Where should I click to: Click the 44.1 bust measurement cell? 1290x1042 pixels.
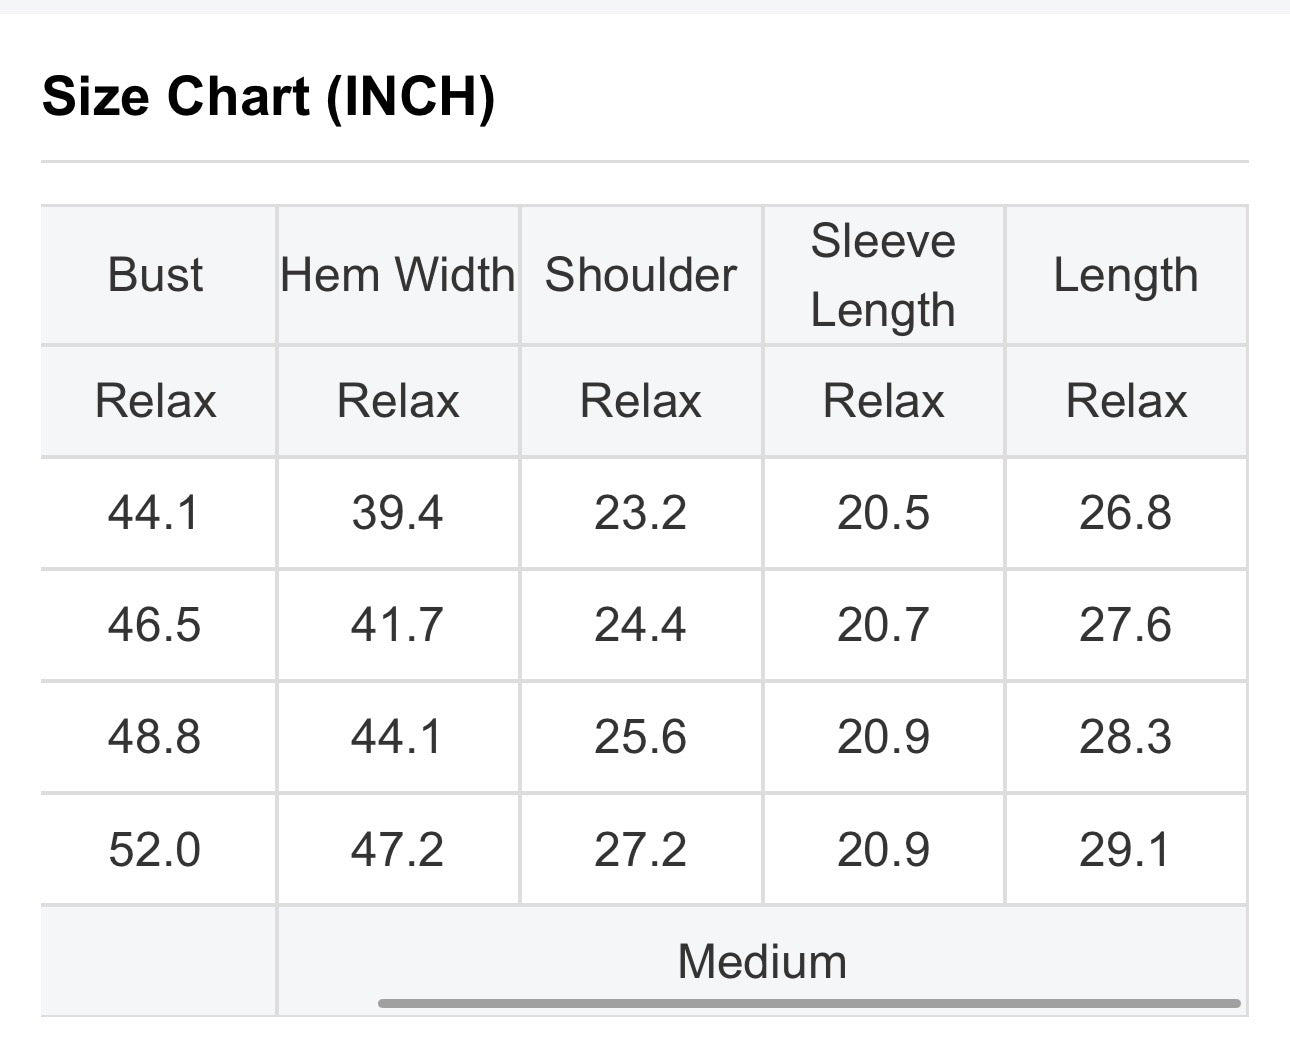point(157,514)
